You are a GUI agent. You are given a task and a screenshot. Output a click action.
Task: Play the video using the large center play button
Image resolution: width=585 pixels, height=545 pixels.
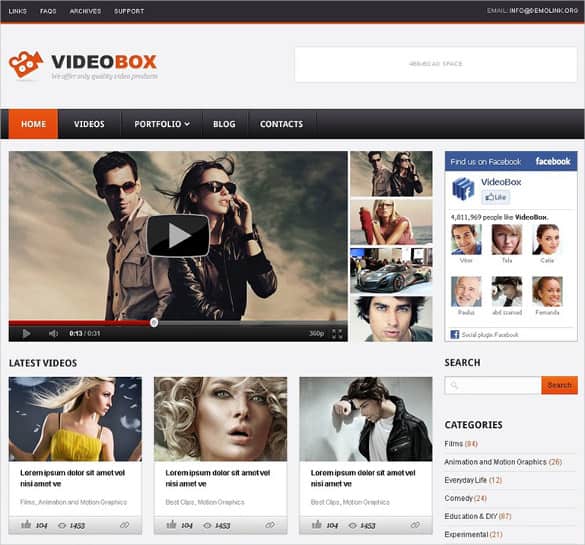[178, 235]
